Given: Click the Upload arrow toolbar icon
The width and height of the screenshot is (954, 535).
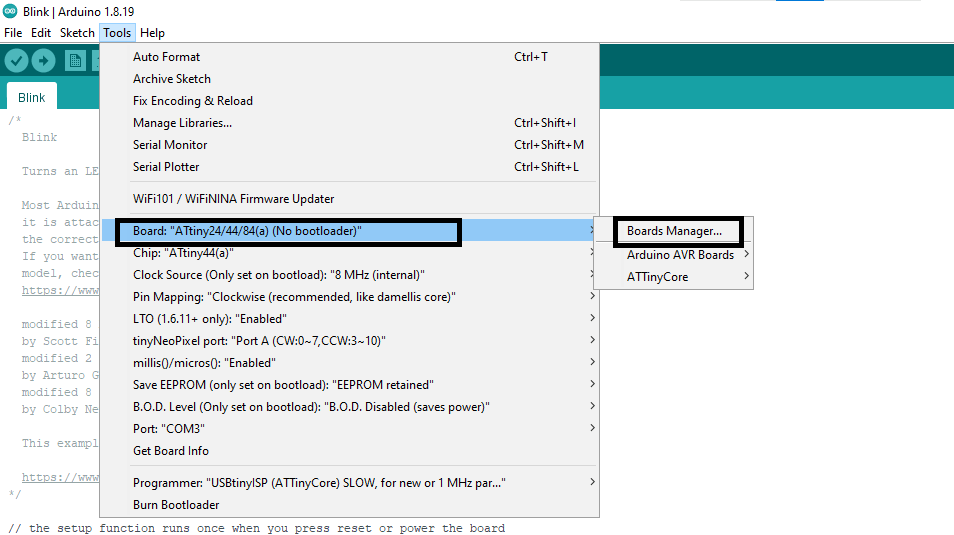Looking at the screenshot, I should click(x=43, y=60).
